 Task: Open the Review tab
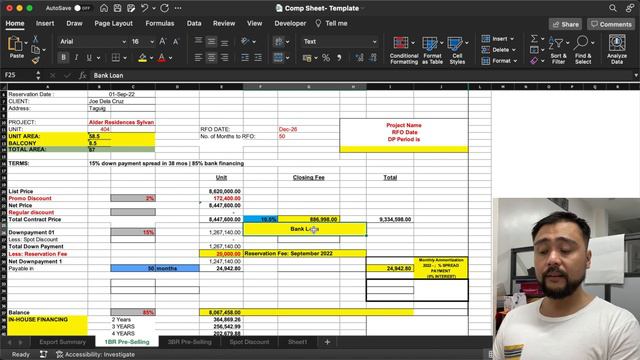pos(224,24)
